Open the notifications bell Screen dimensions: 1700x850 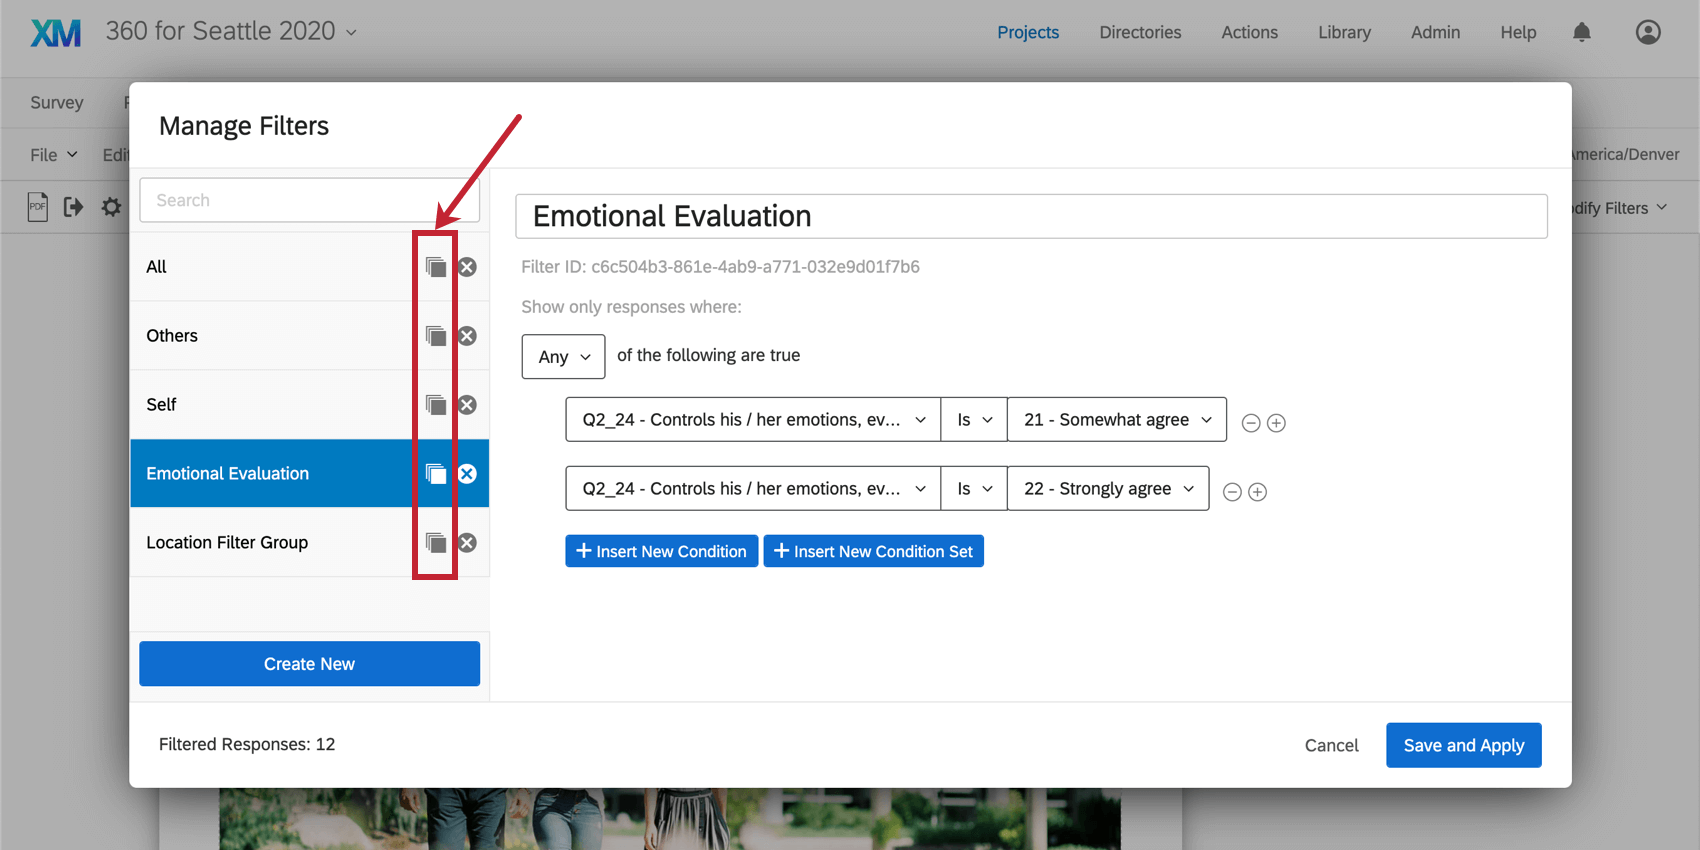tap(1582, 32)
